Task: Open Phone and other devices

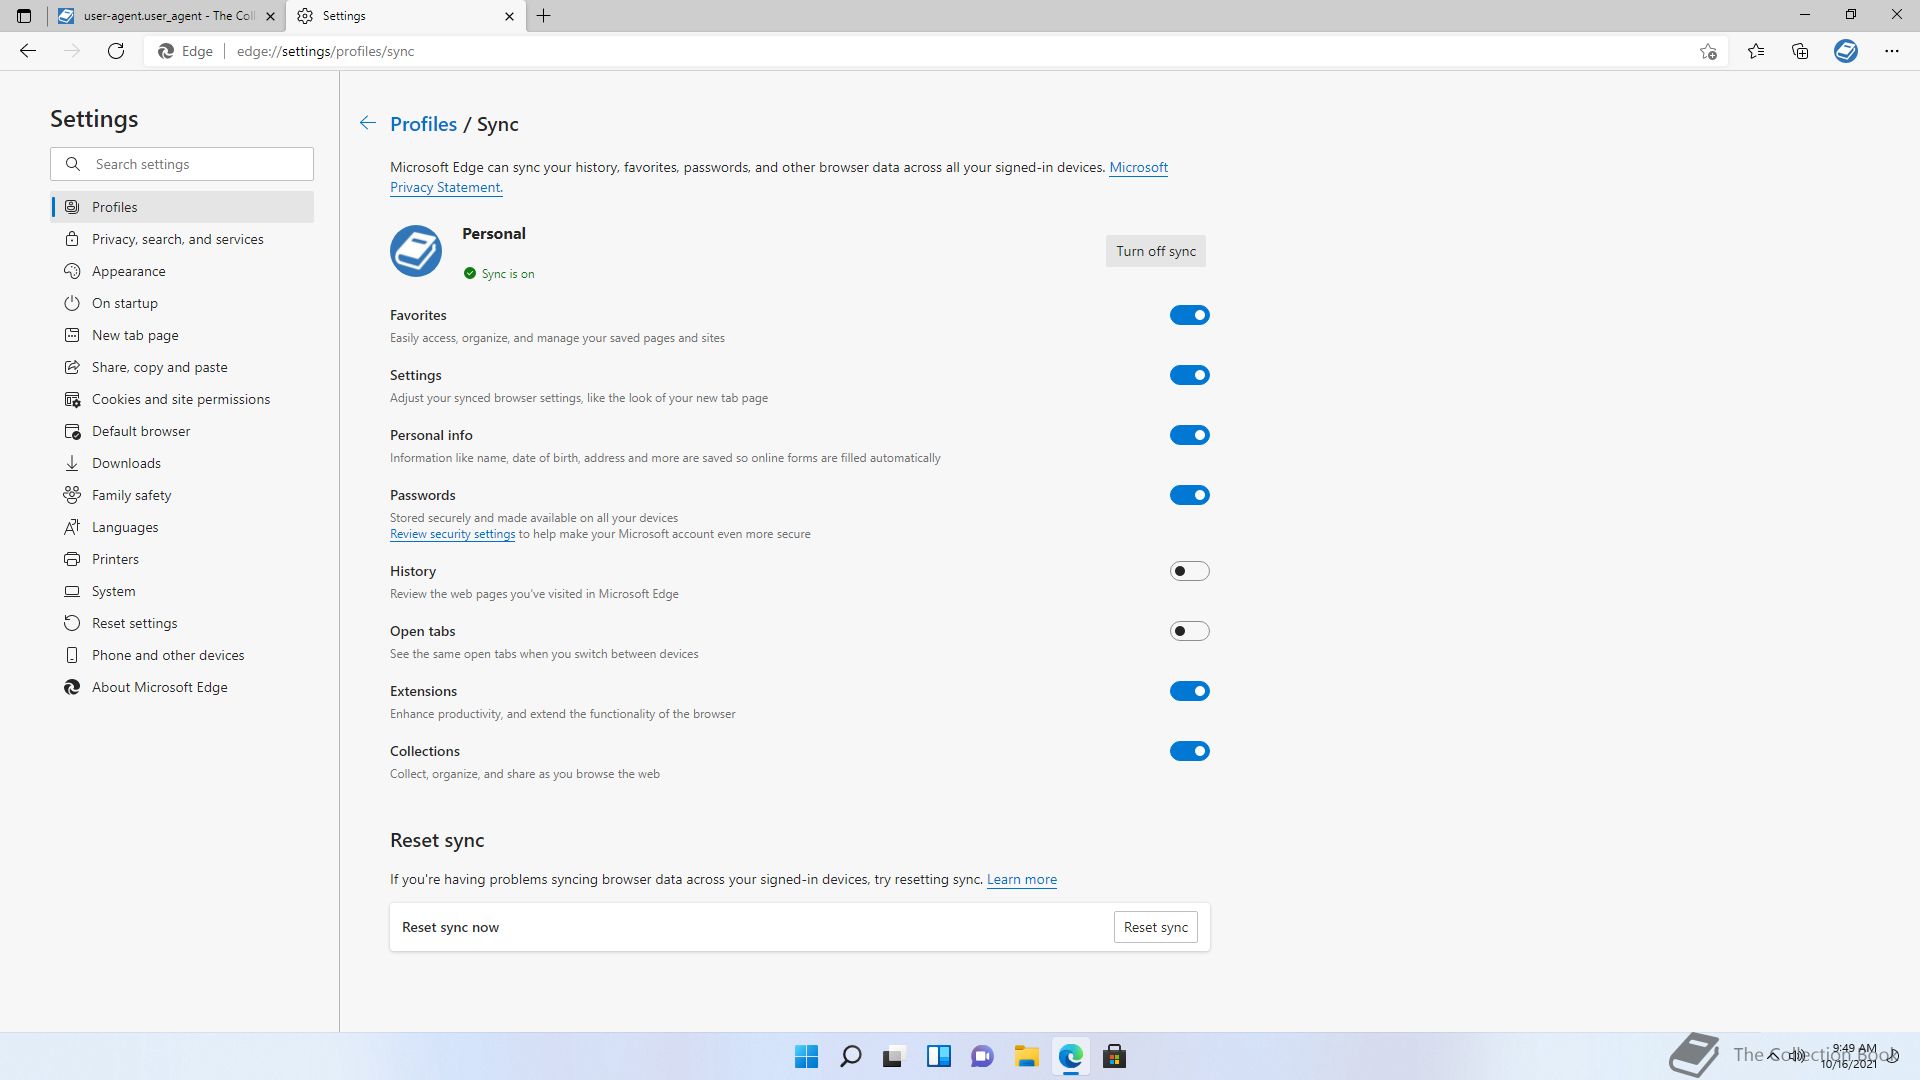Action: [x=182, y=655]
